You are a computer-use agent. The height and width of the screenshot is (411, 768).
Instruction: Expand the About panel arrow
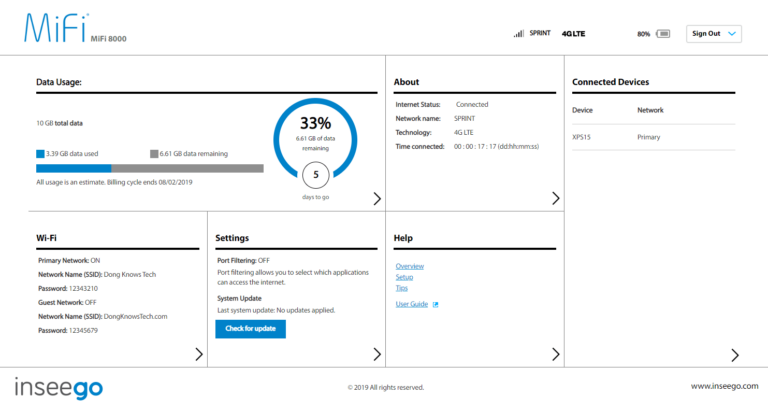click(555, 199)
